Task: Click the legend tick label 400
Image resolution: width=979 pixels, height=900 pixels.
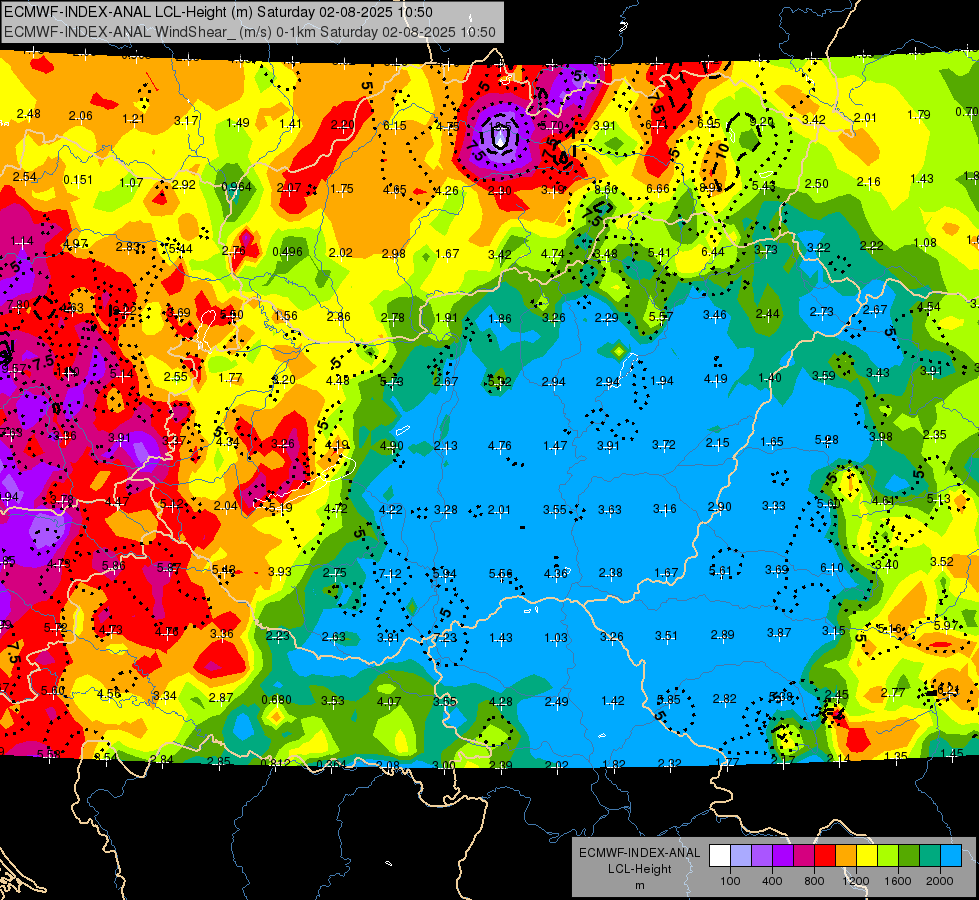Action: pos(772,881)
